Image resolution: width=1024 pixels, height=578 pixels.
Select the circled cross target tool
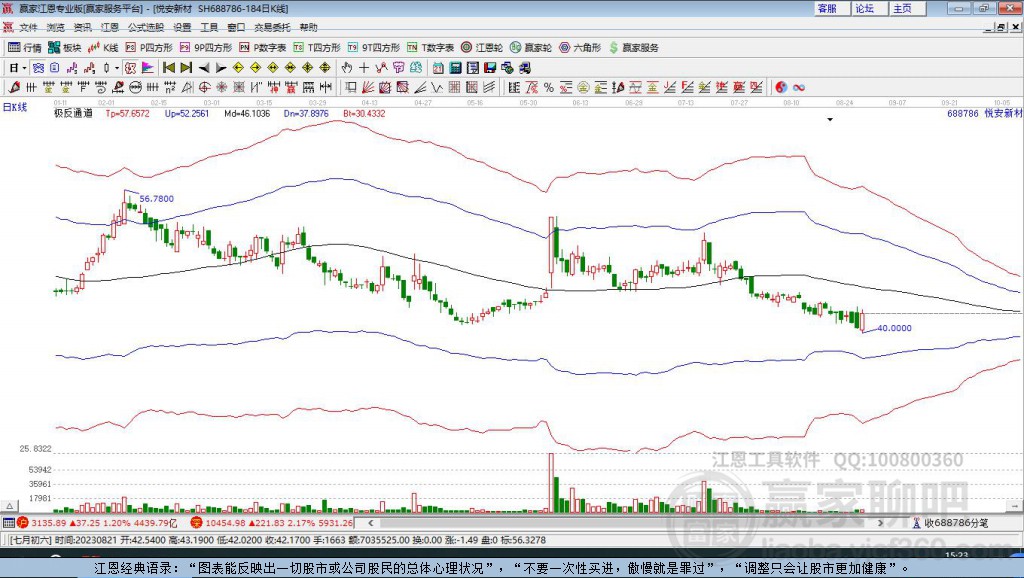[x=204, y=88]
